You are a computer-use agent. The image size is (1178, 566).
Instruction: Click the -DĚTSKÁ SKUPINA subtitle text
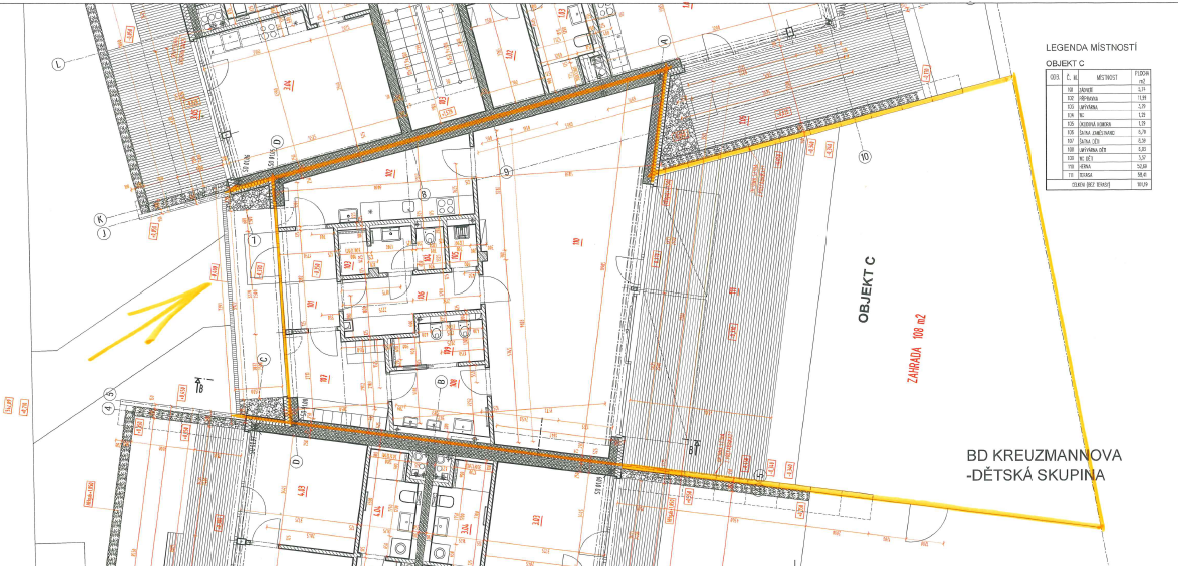[x=1035, y=476]
